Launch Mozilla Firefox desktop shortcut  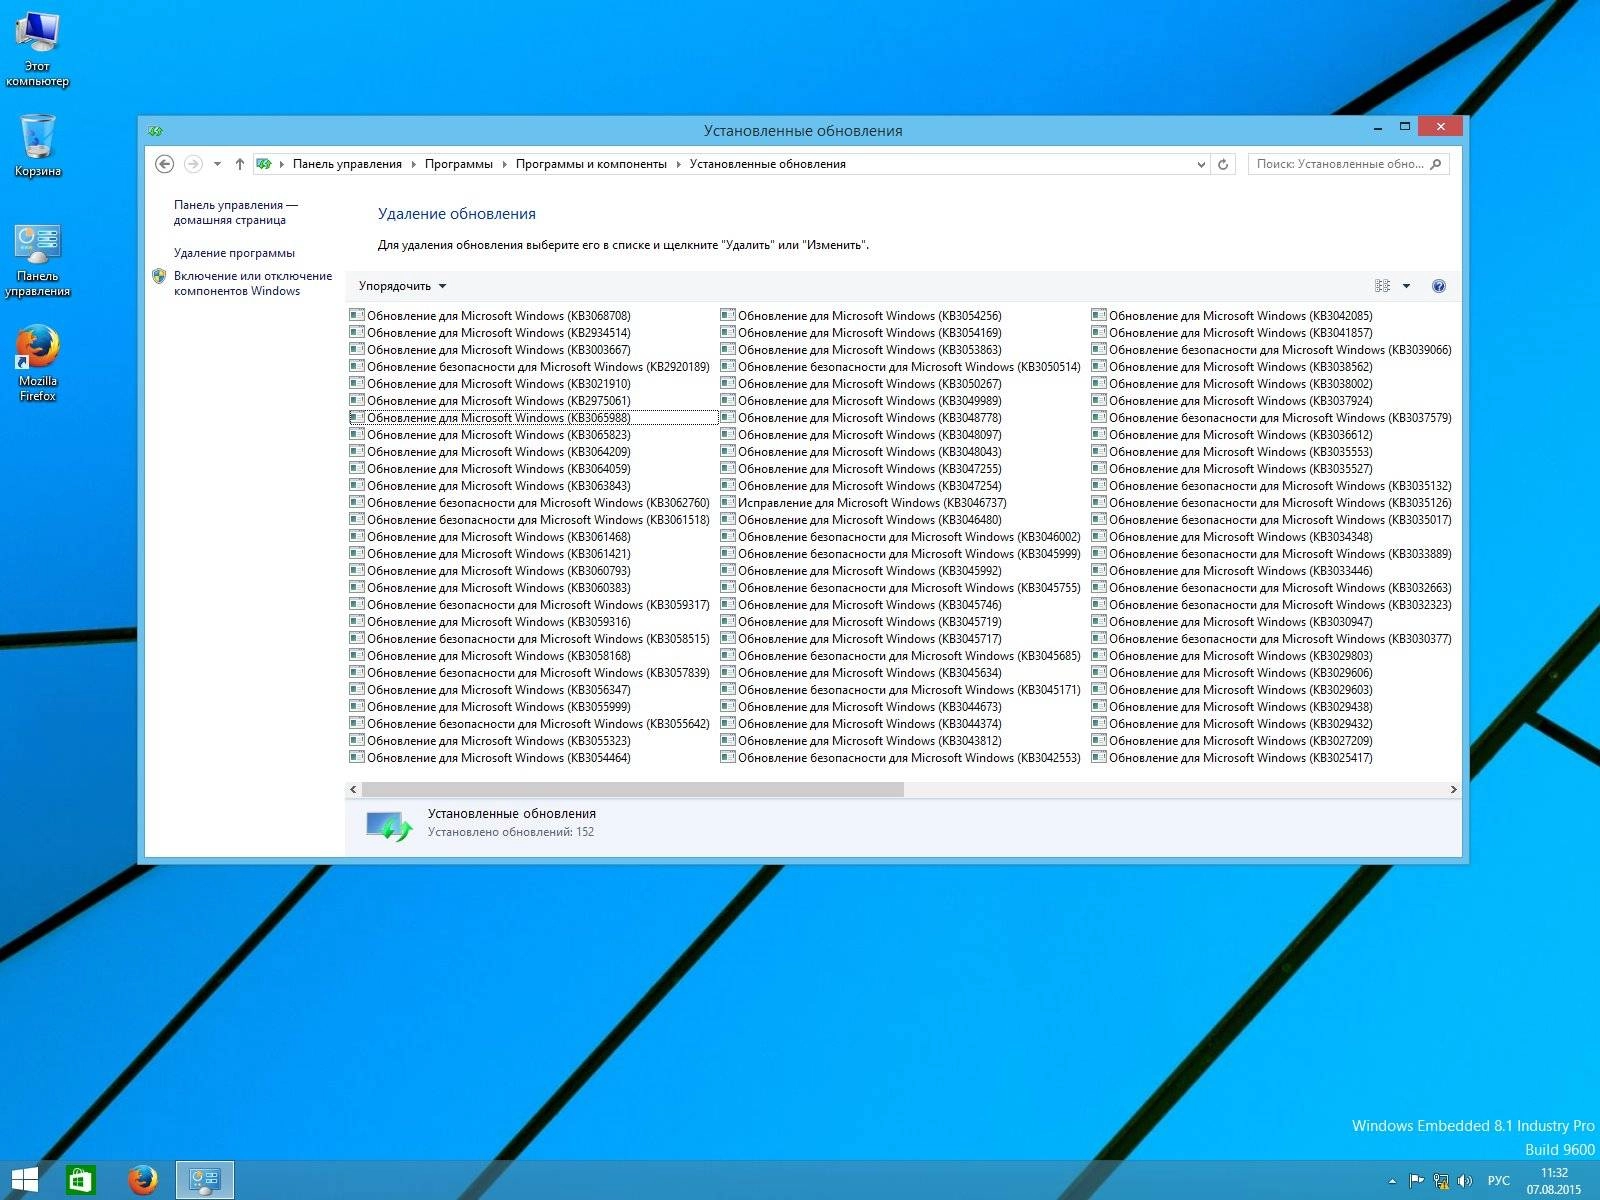click(37, 363)
